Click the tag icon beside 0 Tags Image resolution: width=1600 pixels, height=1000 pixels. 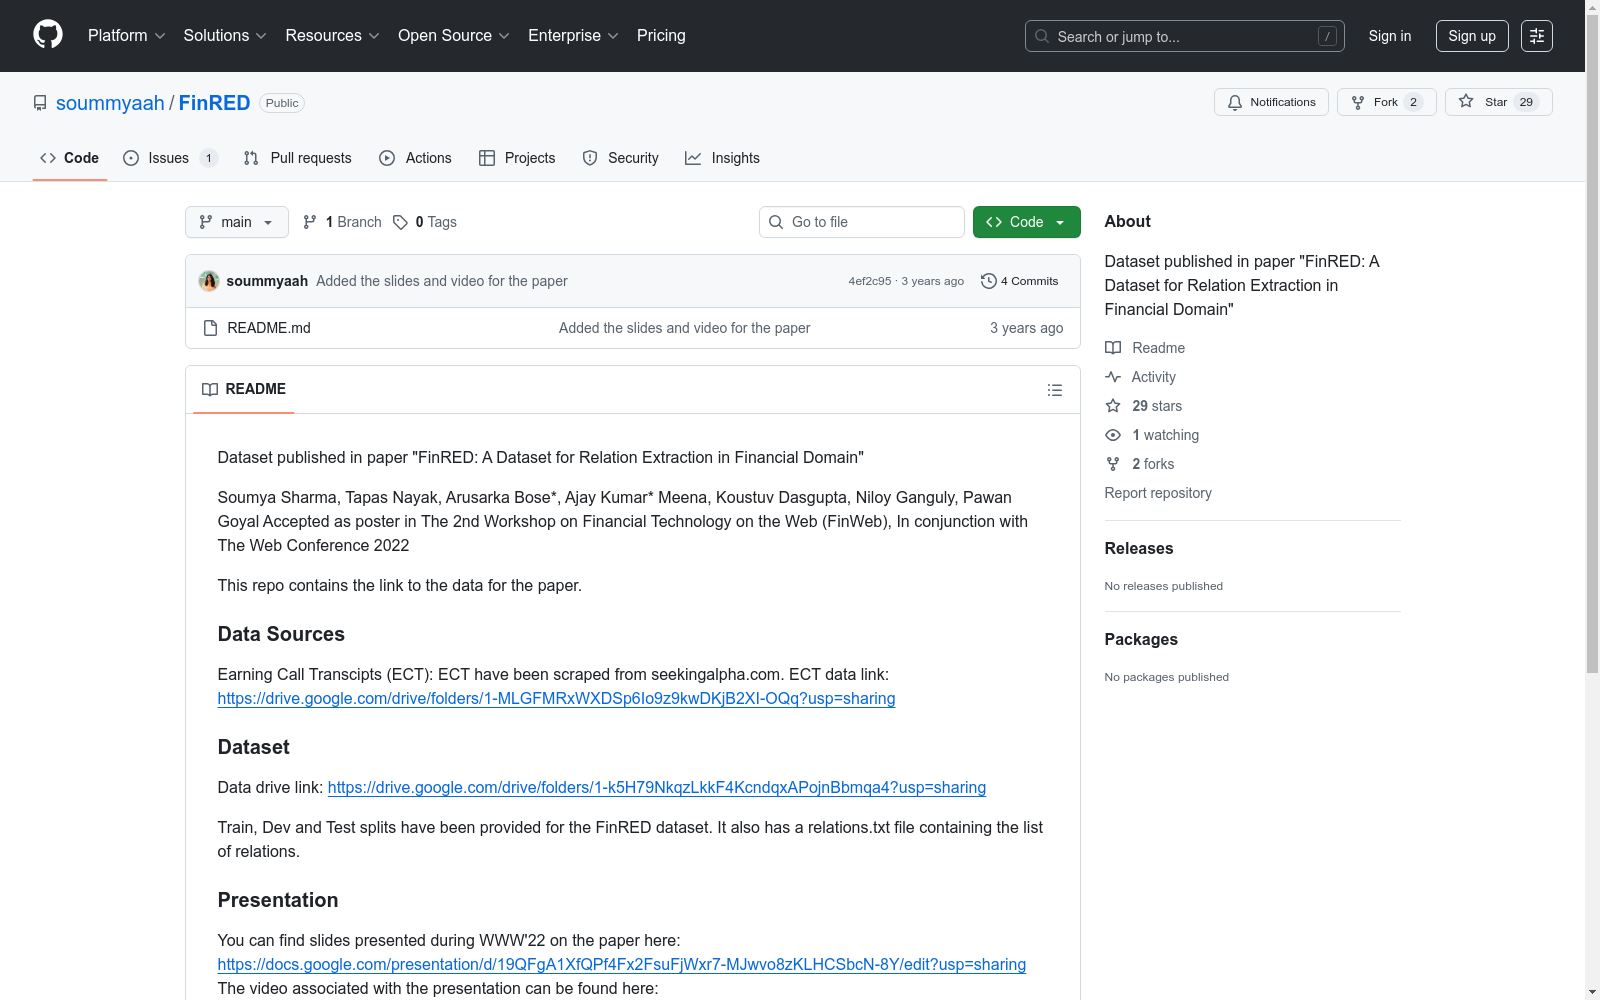400,222
